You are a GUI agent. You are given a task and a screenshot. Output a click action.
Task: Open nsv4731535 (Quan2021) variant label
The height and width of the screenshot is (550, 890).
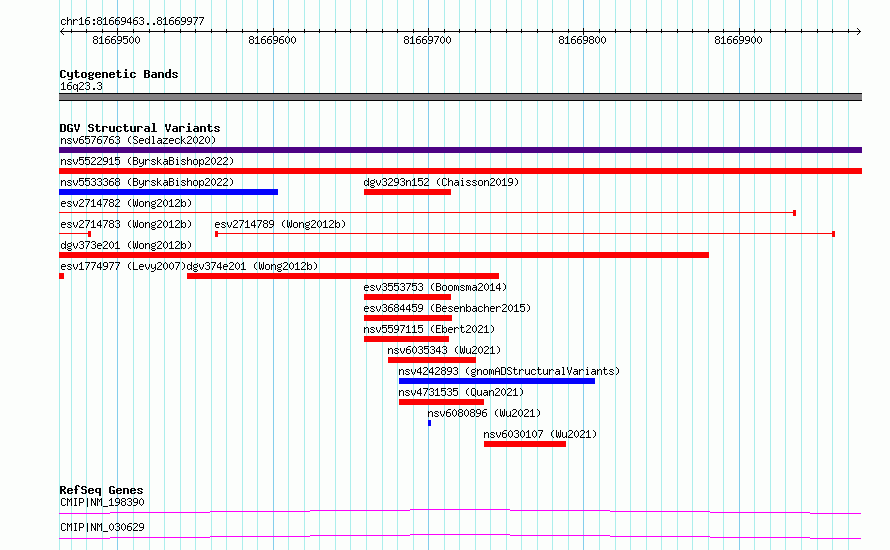point(461,392)
